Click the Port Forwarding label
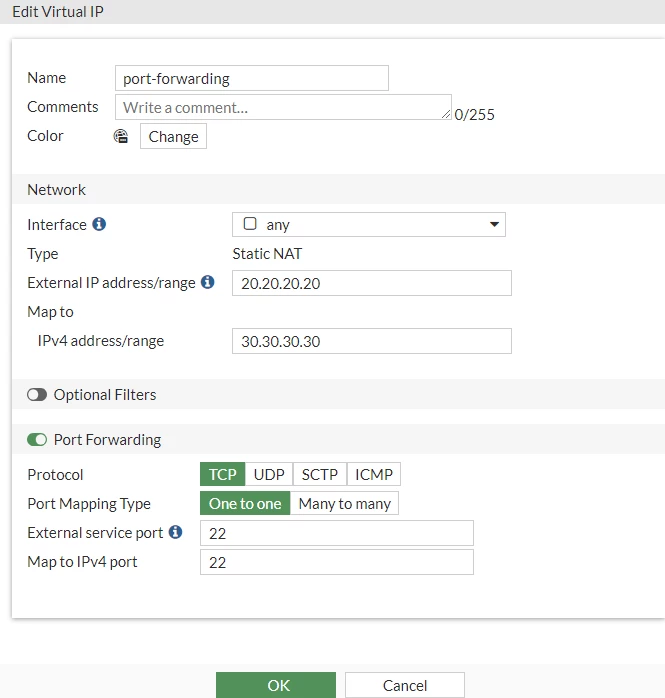Viewport: 665px width, 698px height. click(x=107, y=440)
